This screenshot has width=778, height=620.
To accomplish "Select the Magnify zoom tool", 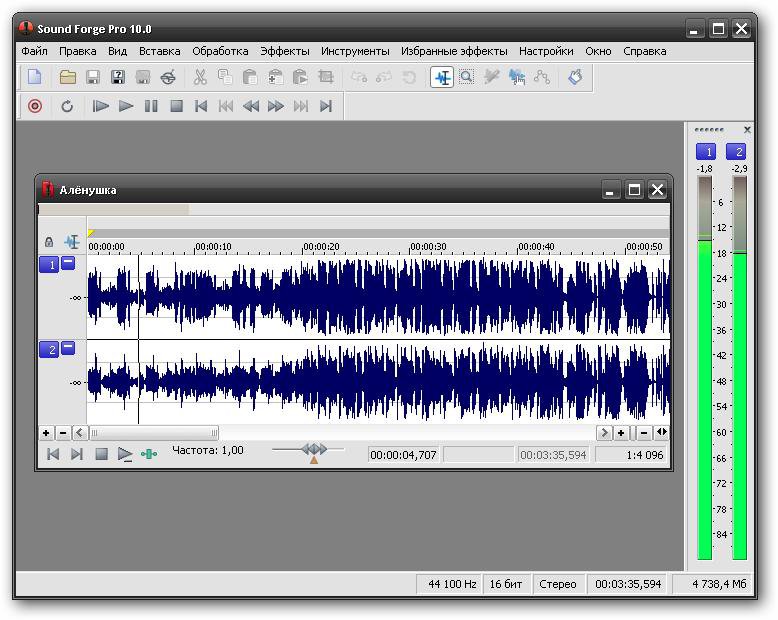I will tap(466, 77).
